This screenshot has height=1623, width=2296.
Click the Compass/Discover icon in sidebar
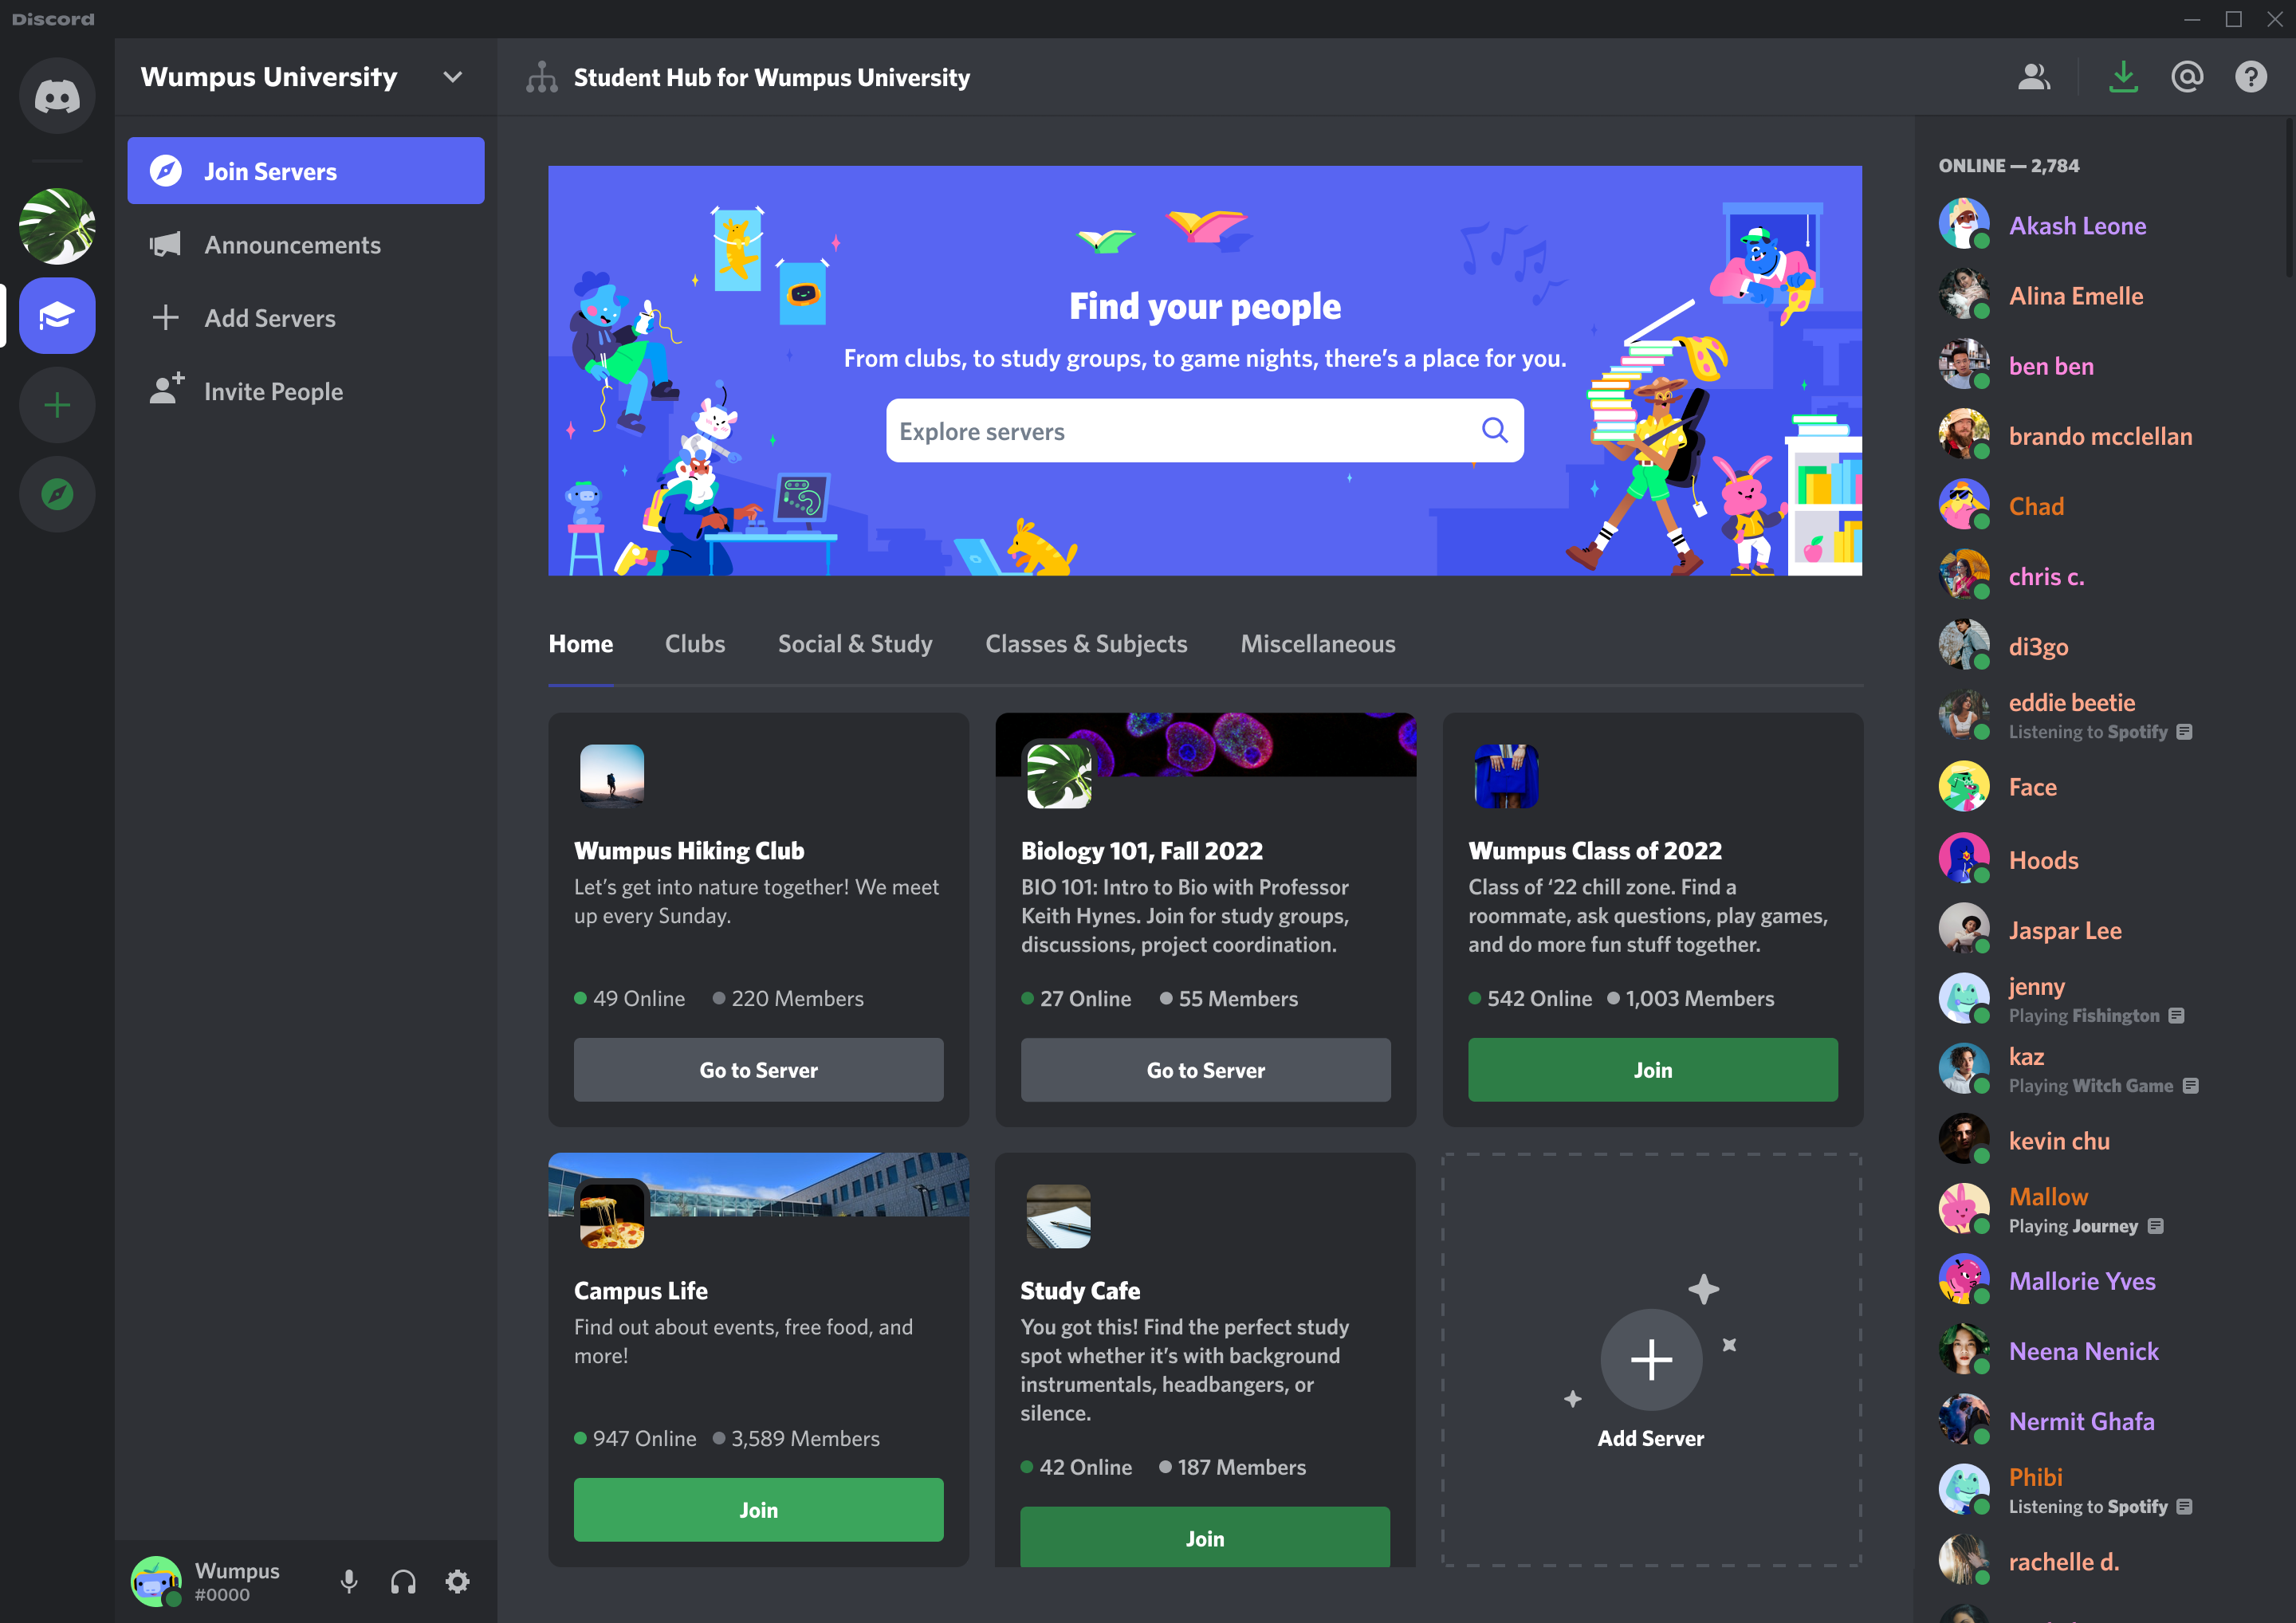57,493
